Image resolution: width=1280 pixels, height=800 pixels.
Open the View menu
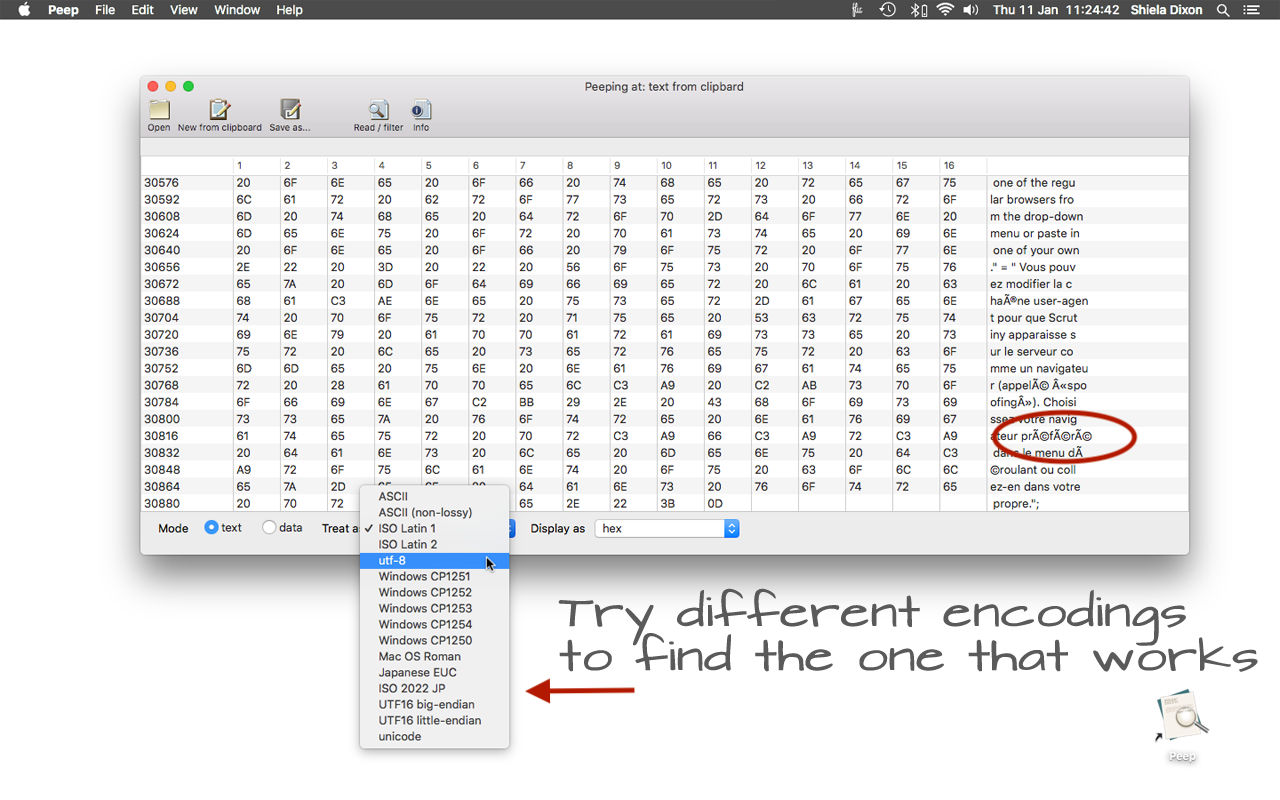184,10
